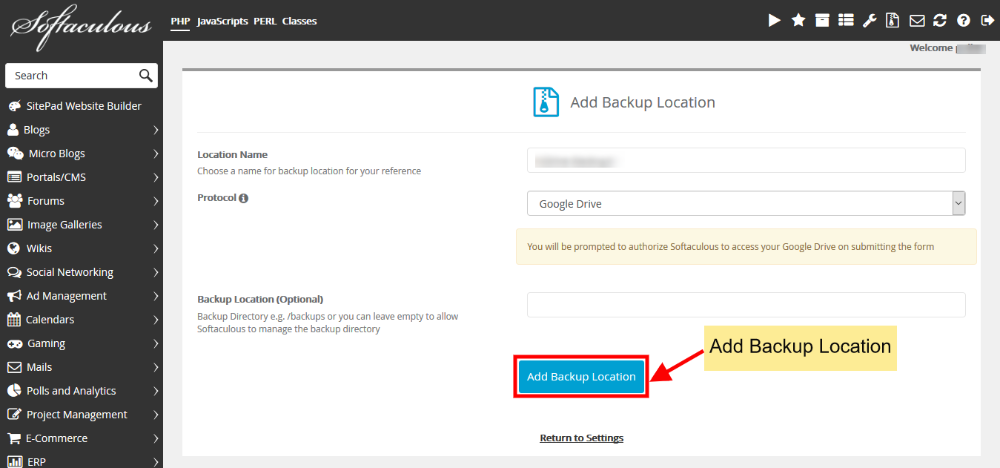The width and height of the screenshot is (1000, 468).
Task: Click the Blogs person icon
Action: coord(13,129)
